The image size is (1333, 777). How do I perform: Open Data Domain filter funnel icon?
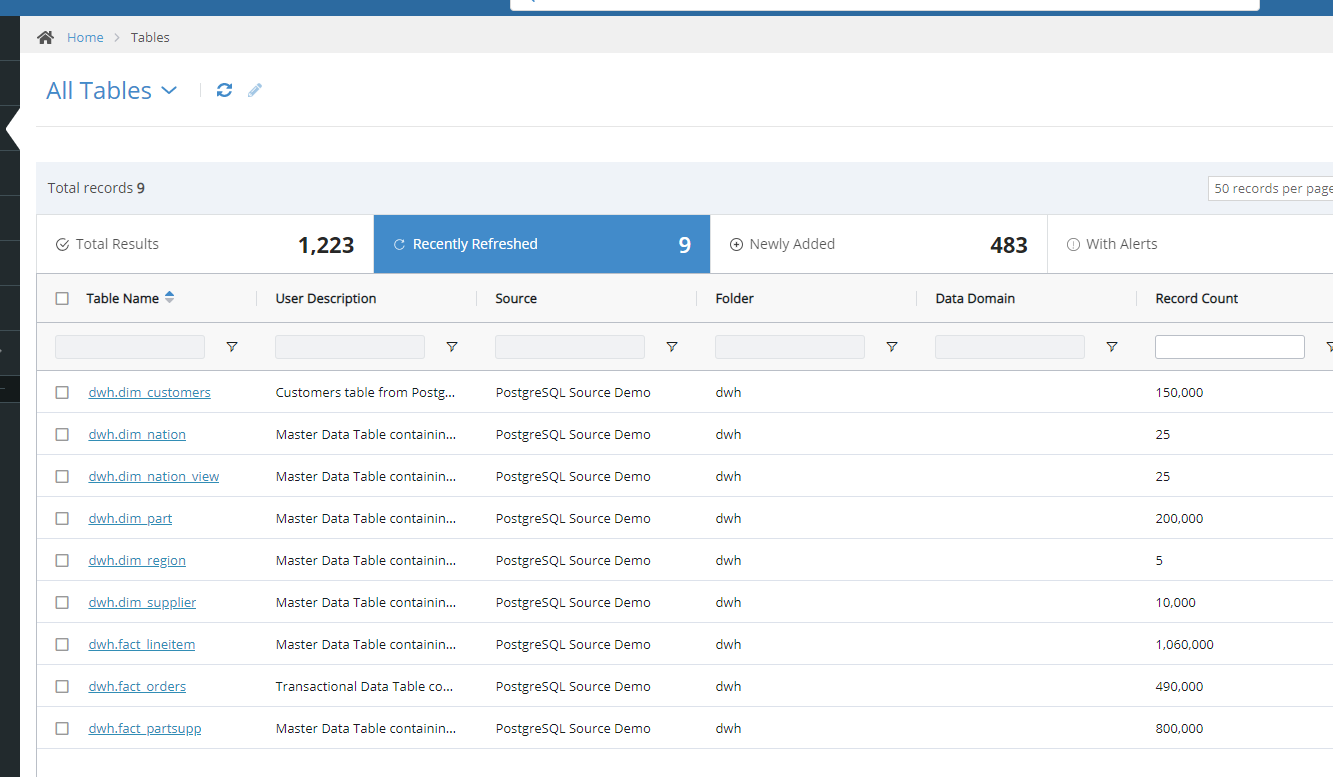point(1112,347)
